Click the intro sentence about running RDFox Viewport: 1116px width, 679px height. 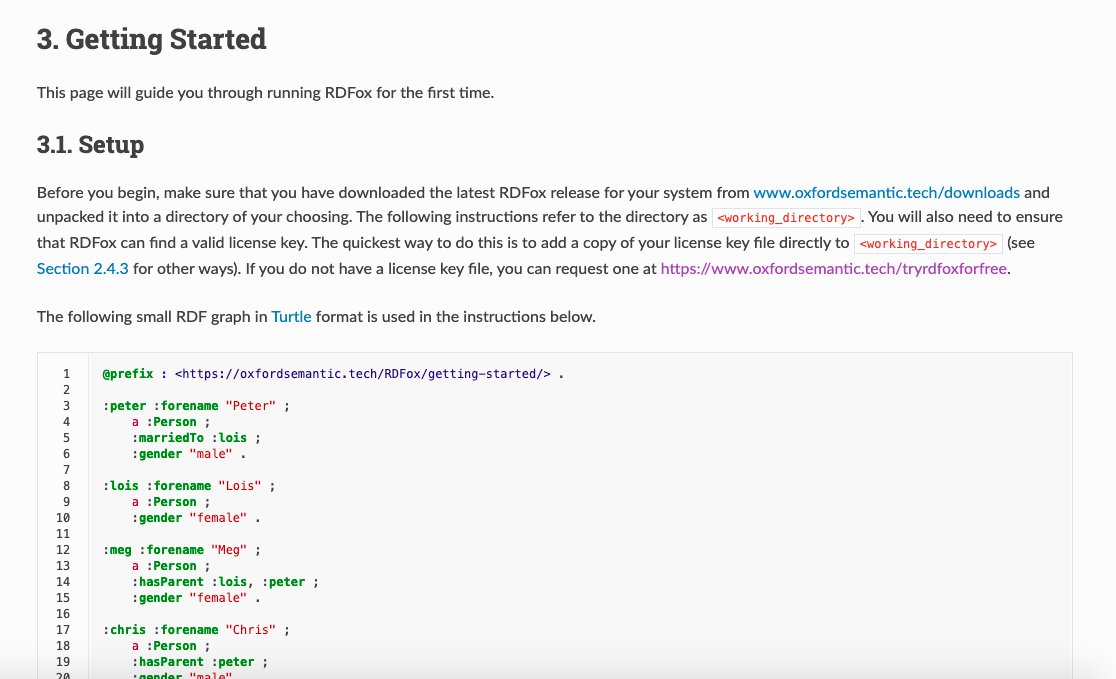coord(265,93)
